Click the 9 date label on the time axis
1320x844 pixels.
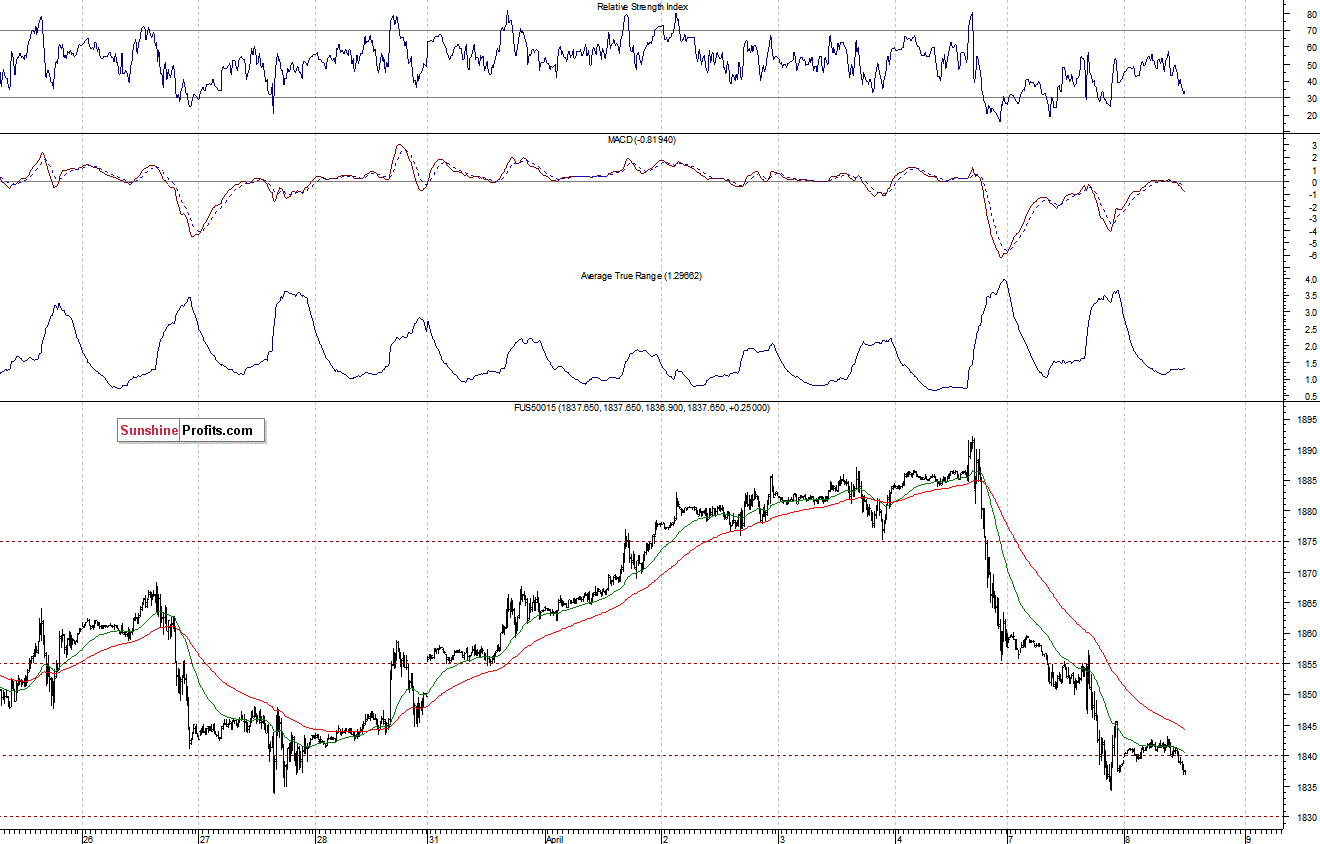click(x=1247, y=839)
